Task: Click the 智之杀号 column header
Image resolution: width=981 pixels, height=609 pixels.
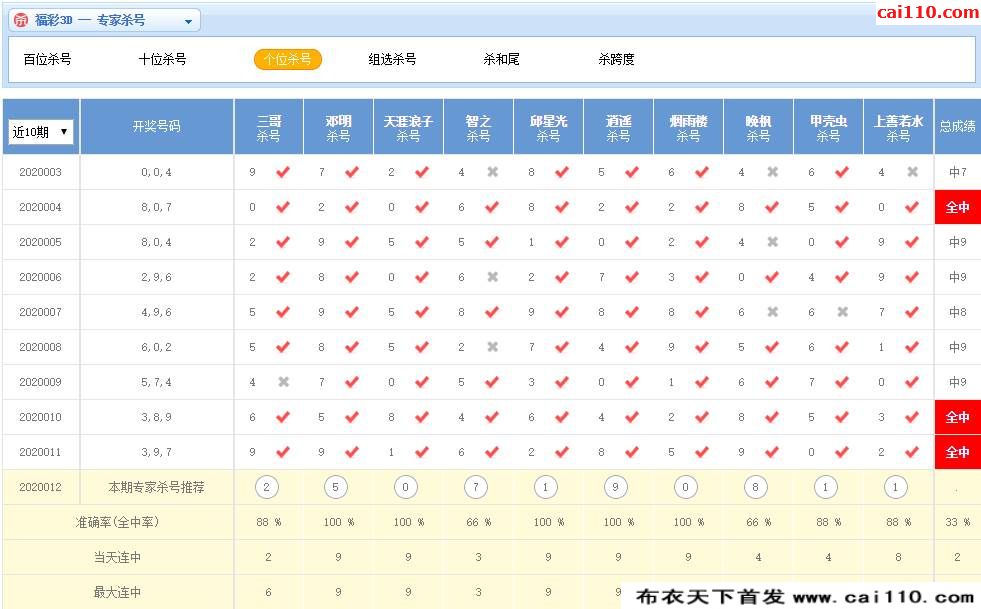Action: click(x=479, y=127)
